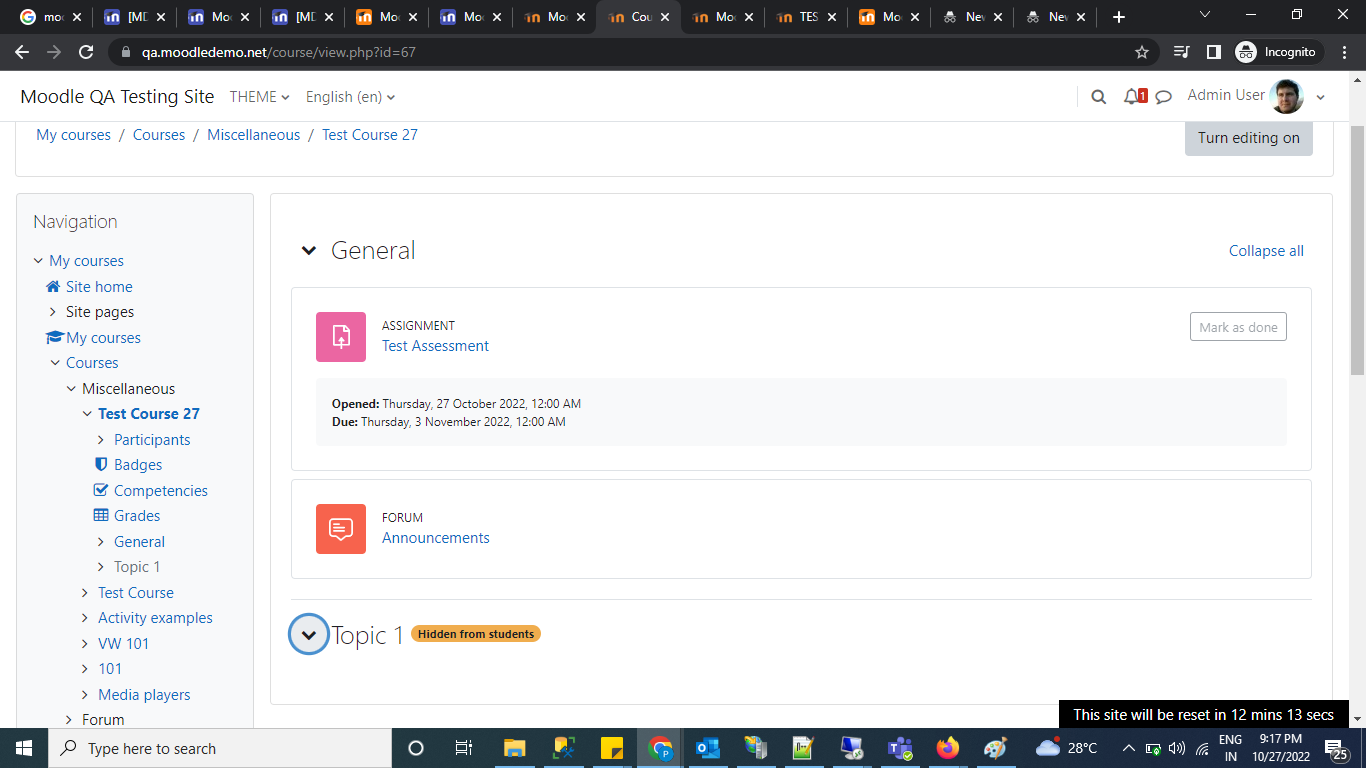Open the search magnifier in Moodle header
Image resolution: width=1366 pixels, height=768 pixels.
coord(1098,97)
